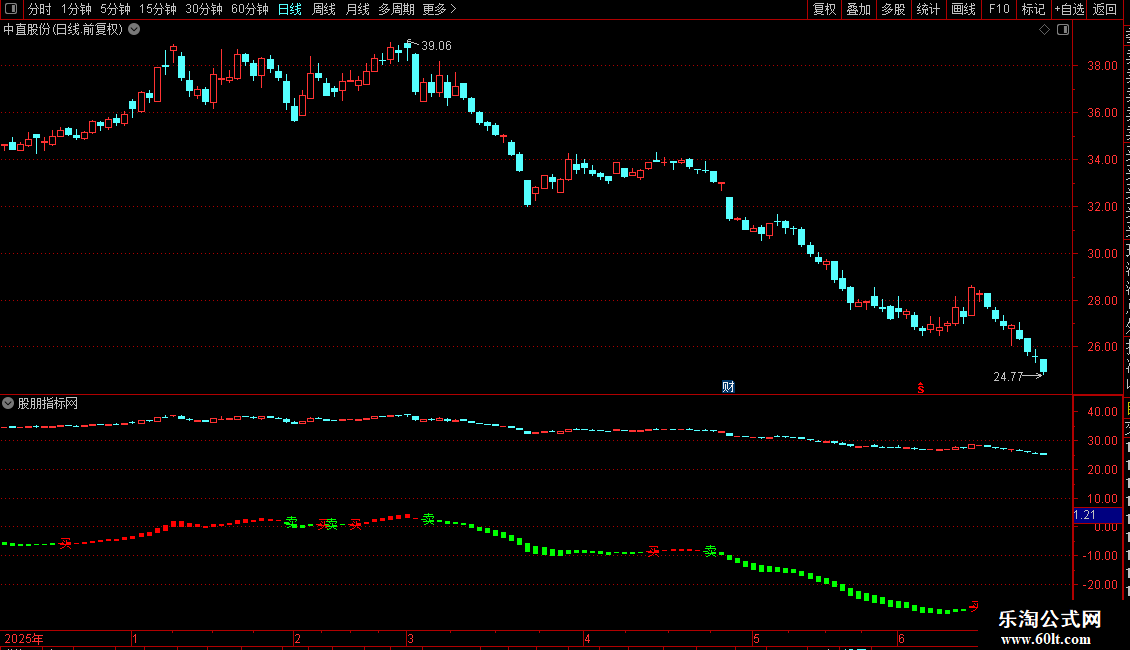Open the 多周期 multi-period view
This screenshot has width=1130, height=650.
[x=396, y=9]
